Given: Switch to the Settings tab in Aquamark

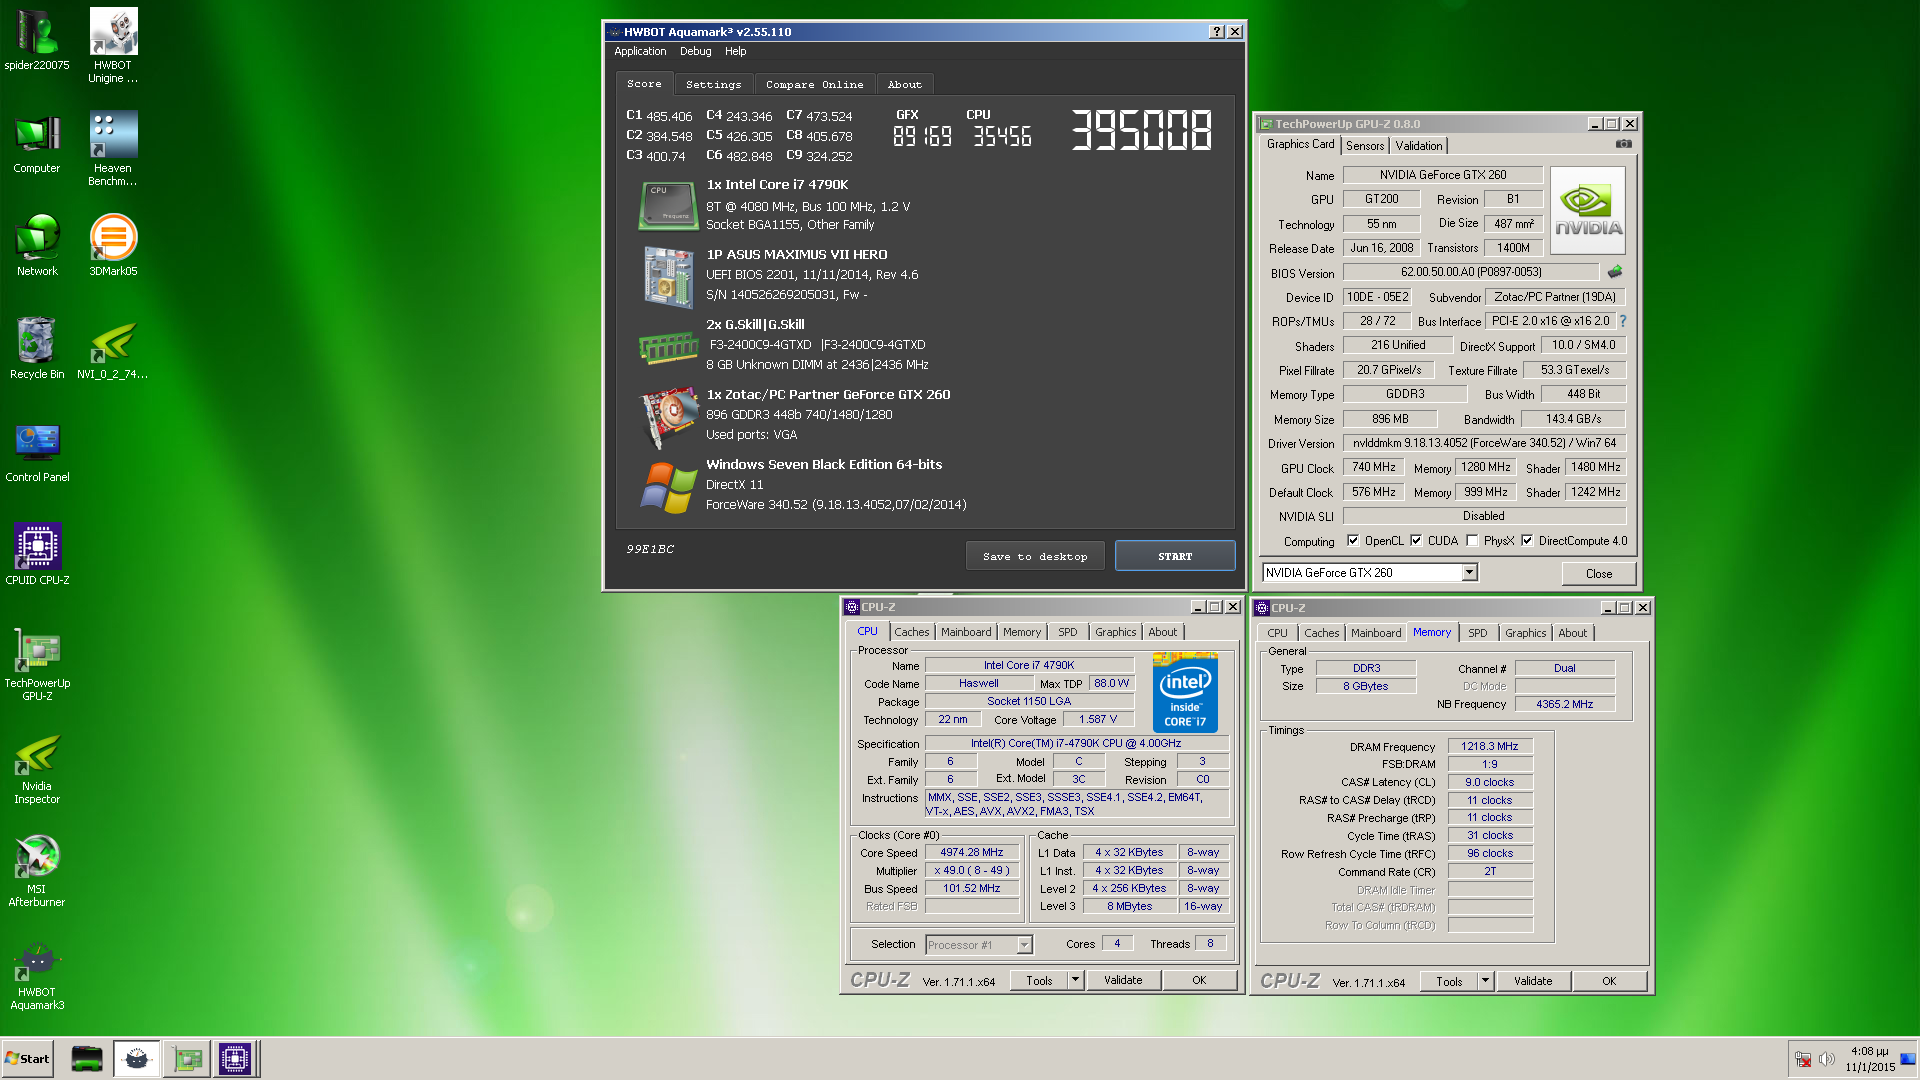Looking at the screenshot, I should (713, 85).
